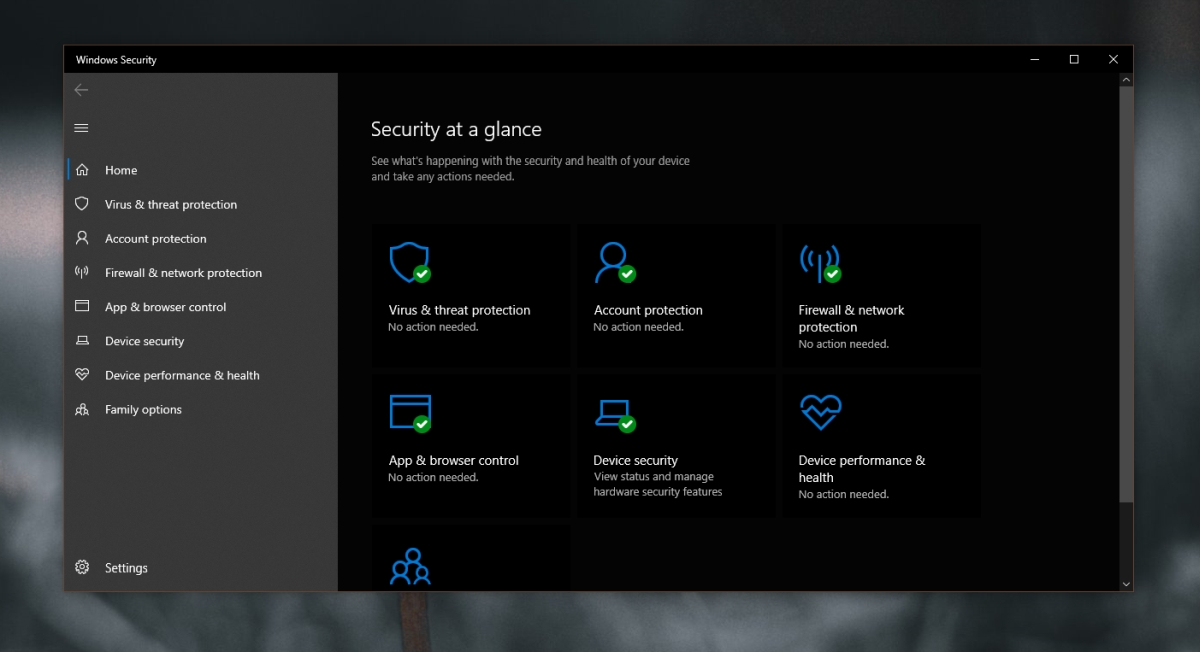
Task: Click the scrollbar up arrow
Action: [1126, 80]
